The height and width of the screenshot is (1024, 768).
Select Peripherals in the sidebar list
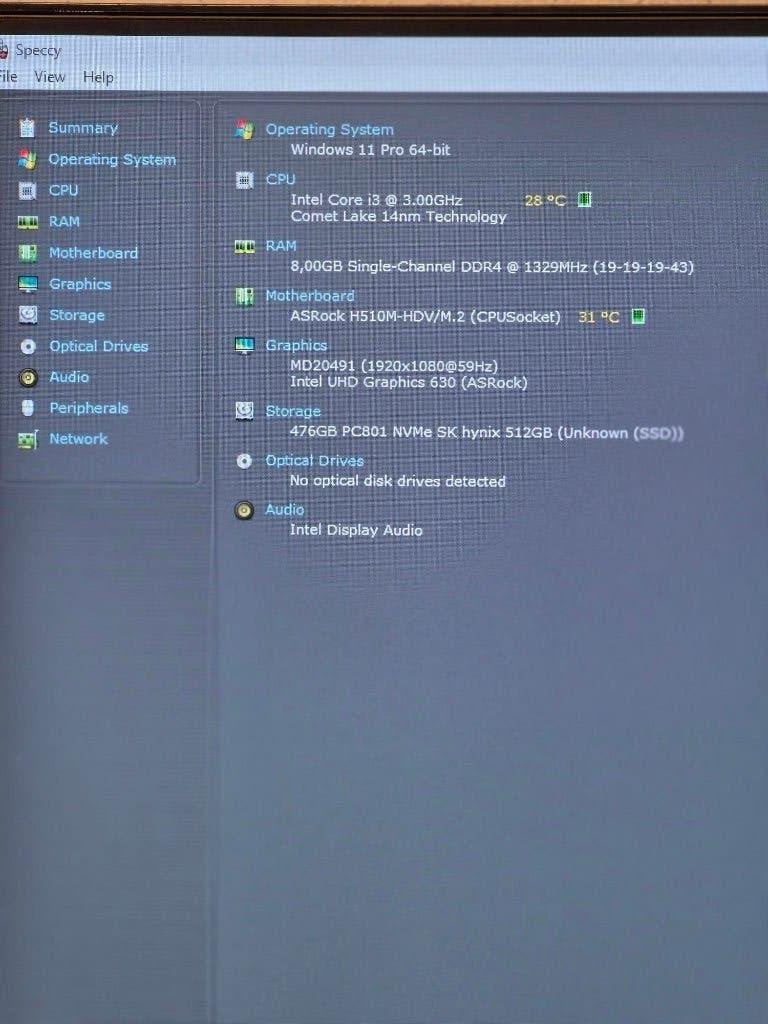click(89, 408)
